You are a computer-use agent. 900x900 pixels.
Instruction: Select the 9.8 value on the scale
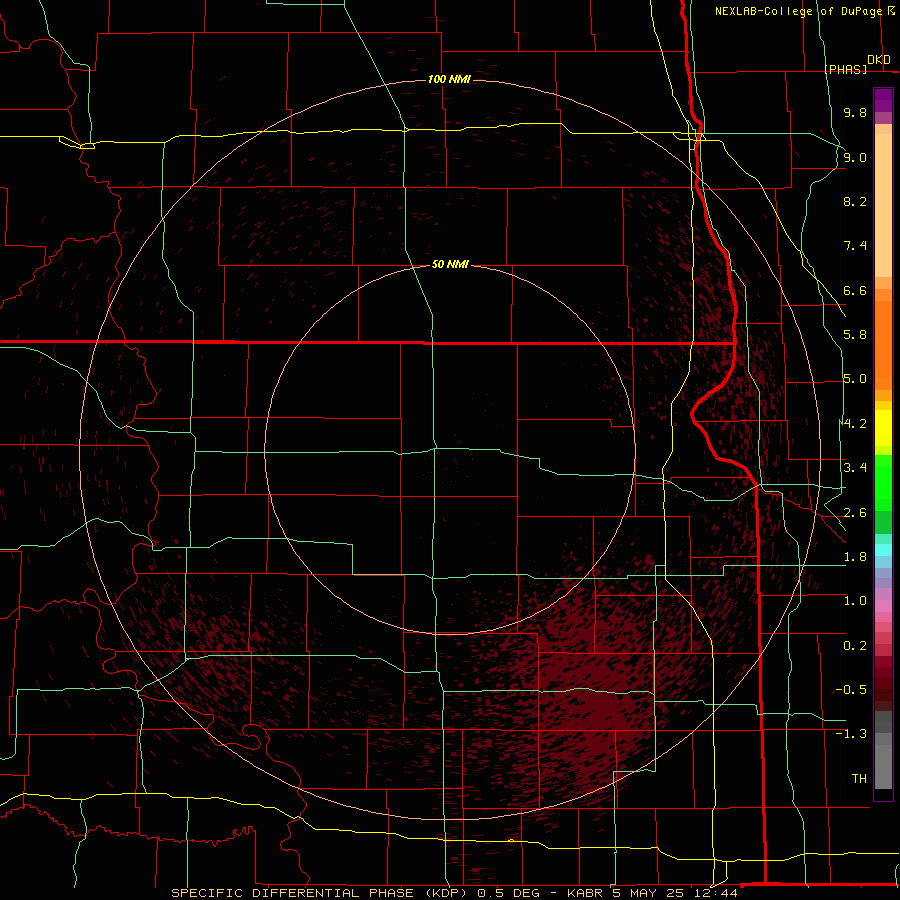855,112
